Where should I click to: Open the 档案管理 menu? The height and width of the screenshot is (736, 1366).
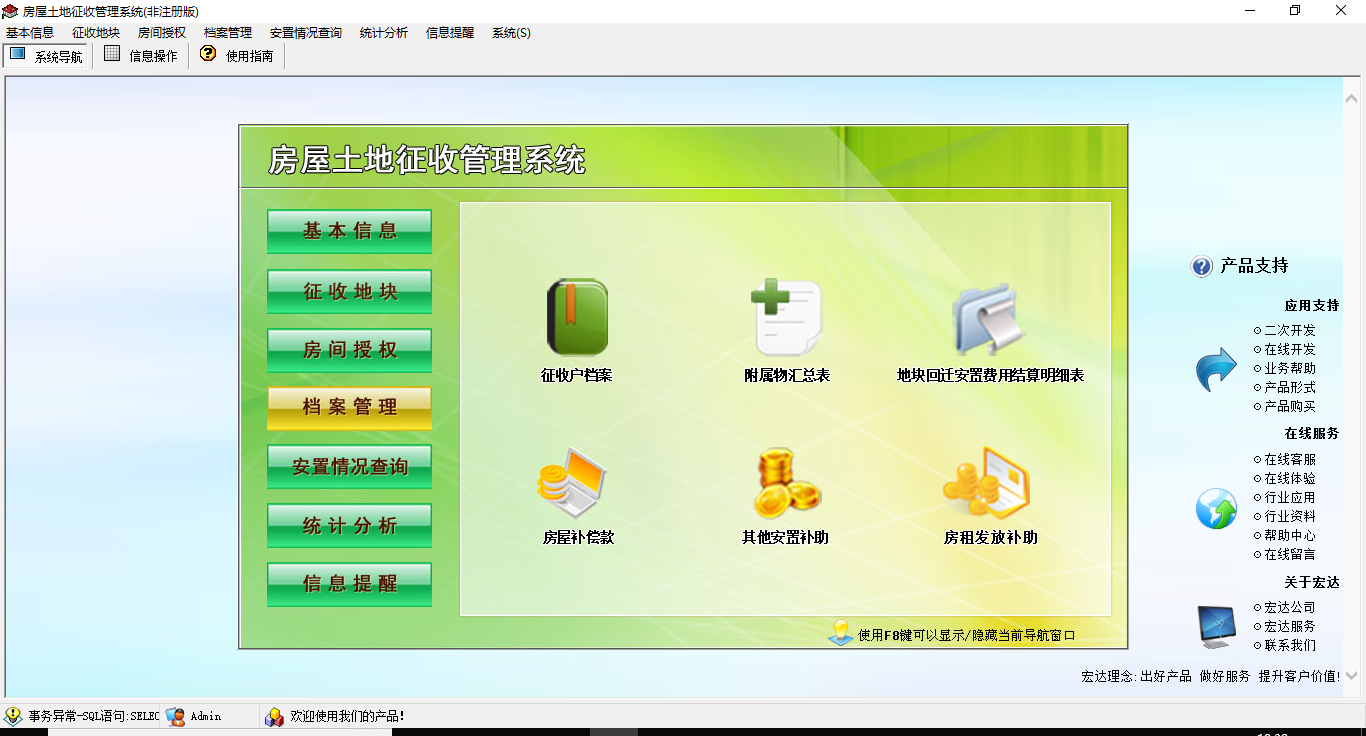point(228,33)
